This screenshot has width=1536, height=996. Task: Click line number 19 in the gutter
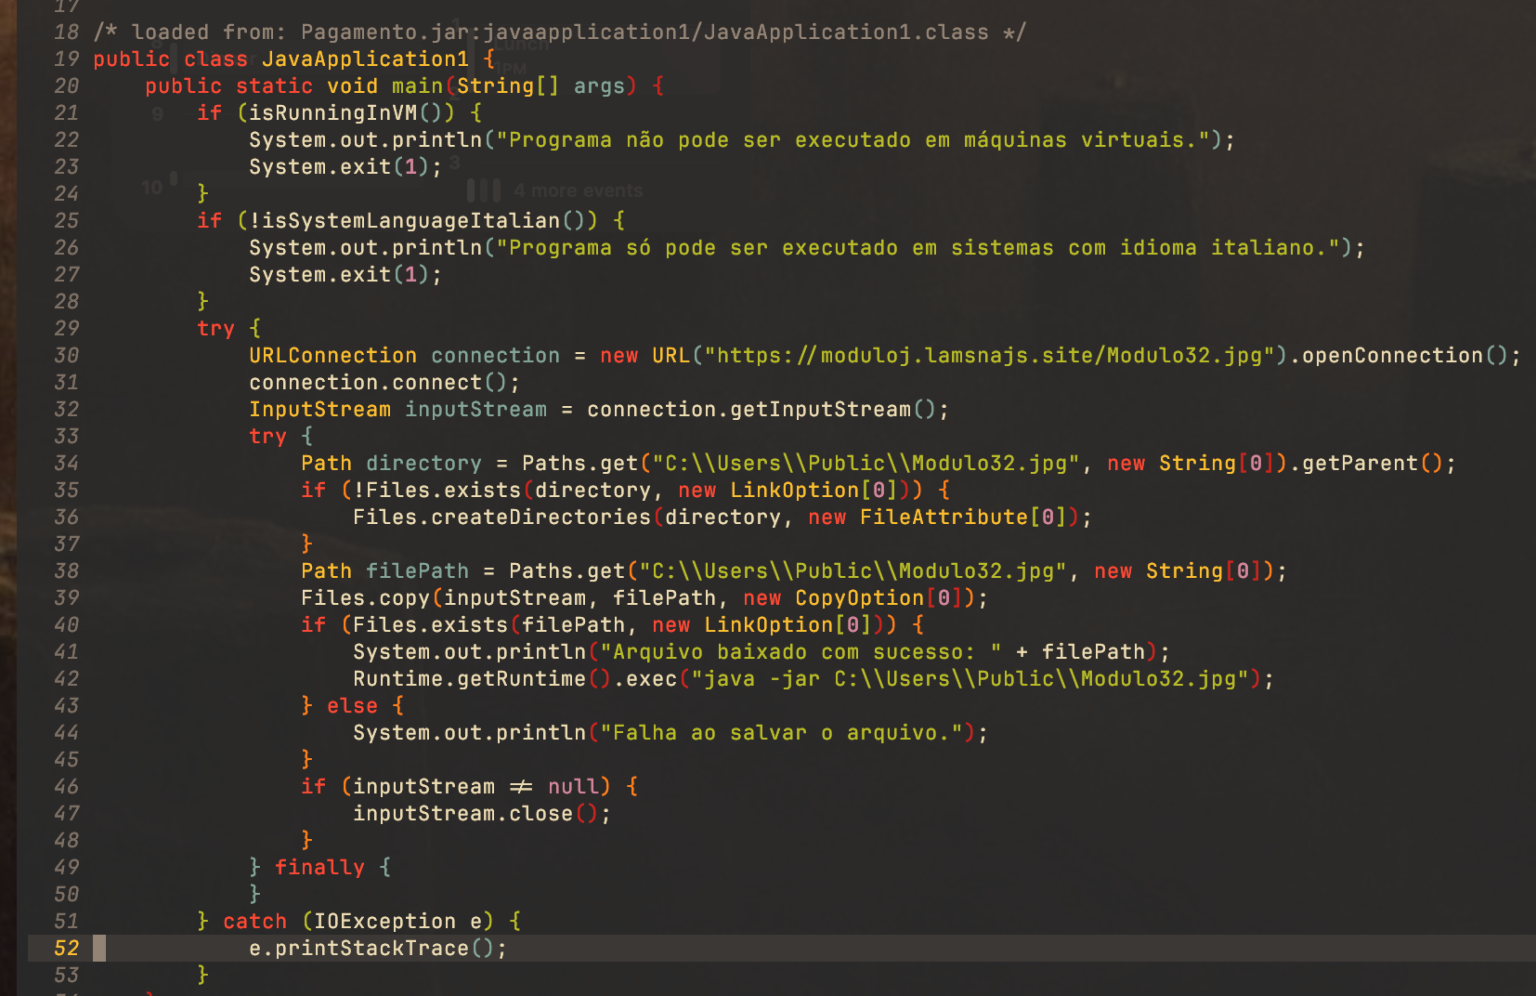click(x=66, y=59)
